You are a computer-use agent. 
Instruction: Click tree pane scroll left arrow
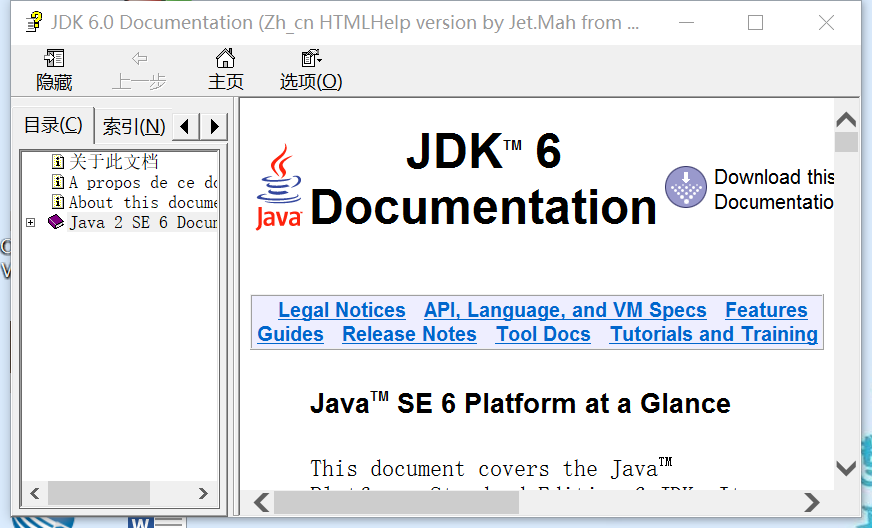[34, 493]
